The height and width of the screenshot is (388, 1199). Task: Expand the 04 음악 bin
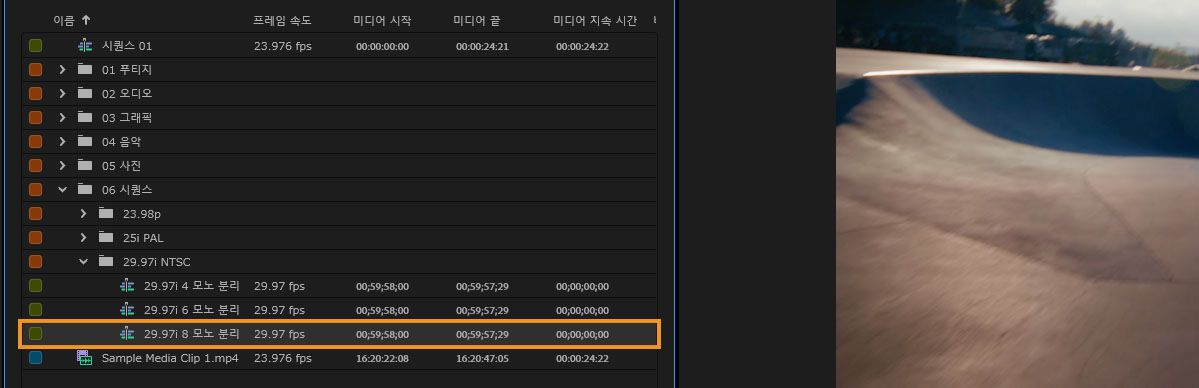click(63, 142)
